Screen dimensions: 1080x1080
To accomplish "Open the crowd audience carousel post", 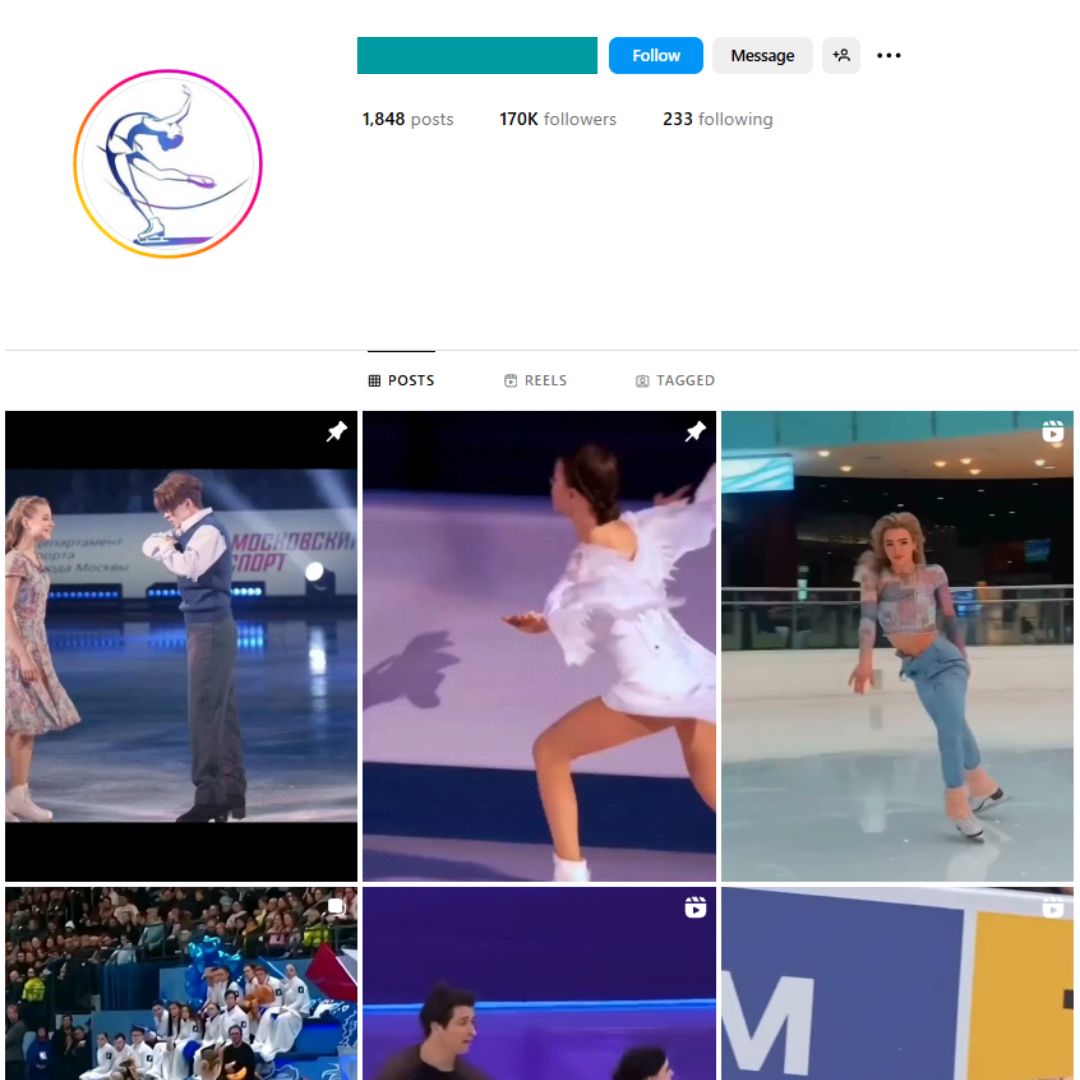I will point(181,984).
